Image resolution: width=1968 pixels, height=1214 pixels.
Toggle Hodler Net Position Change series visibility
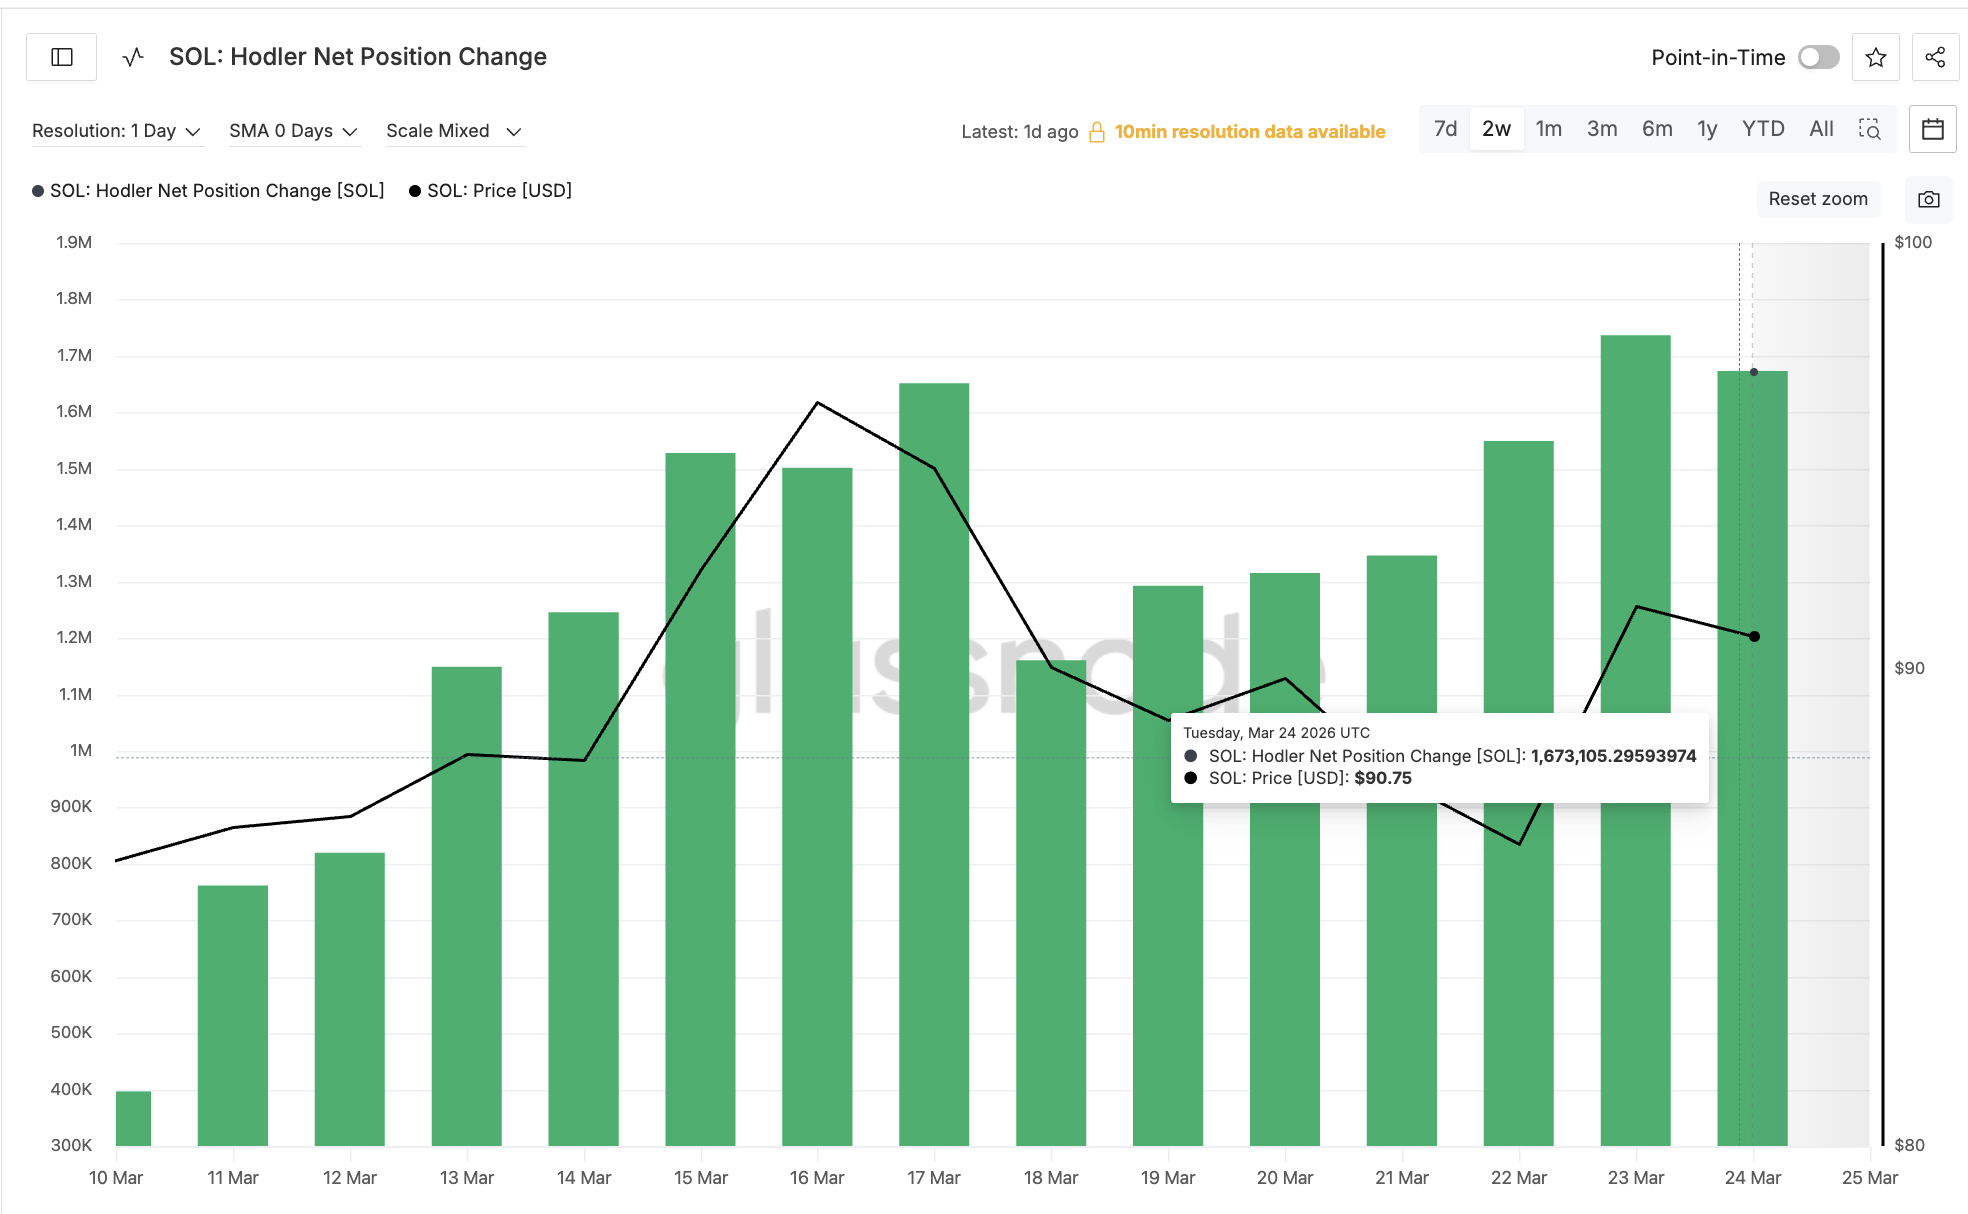coord(208,190)
